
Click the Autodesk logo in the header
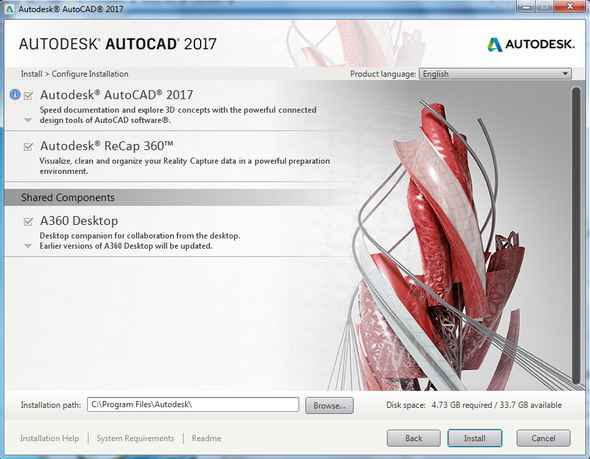(531, 44)
